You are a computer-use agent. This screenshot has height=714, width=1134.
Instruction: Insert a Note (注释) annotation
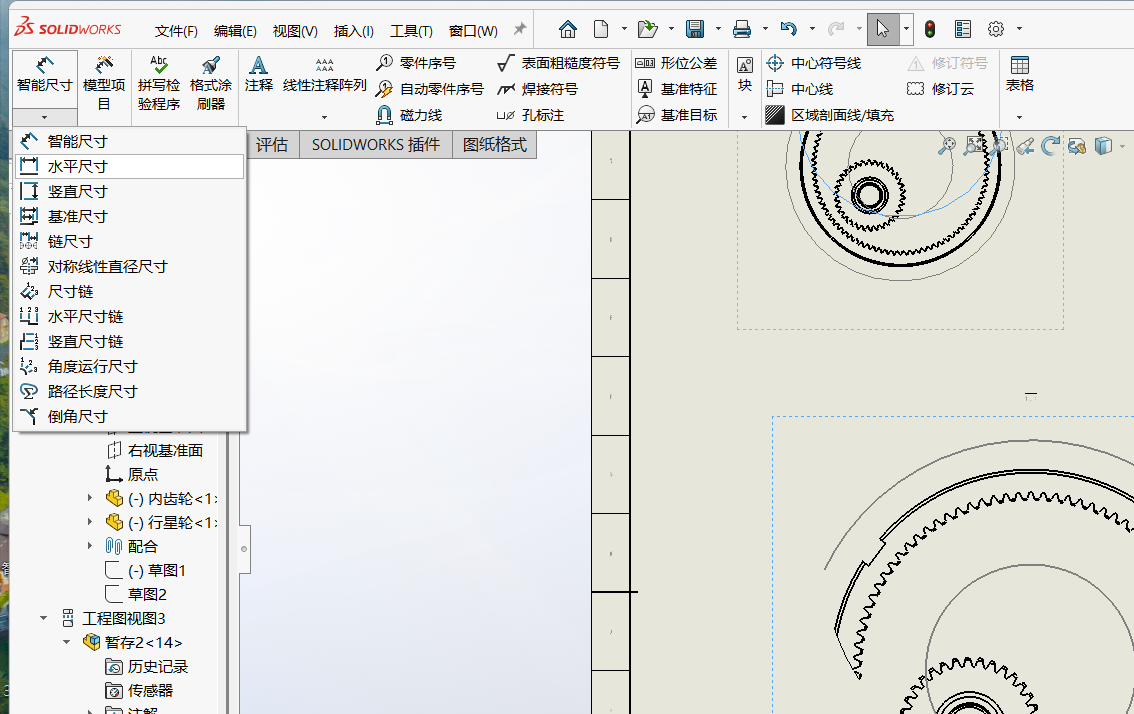[258, 75]
